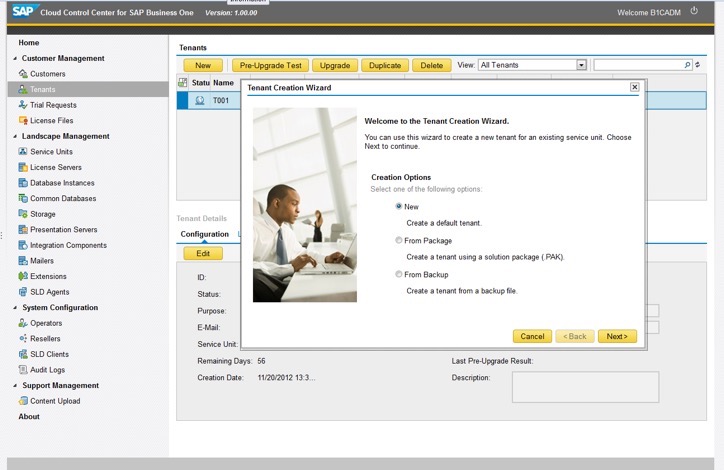Close the Tenant Creation Wizard dialog

point(635,87)
